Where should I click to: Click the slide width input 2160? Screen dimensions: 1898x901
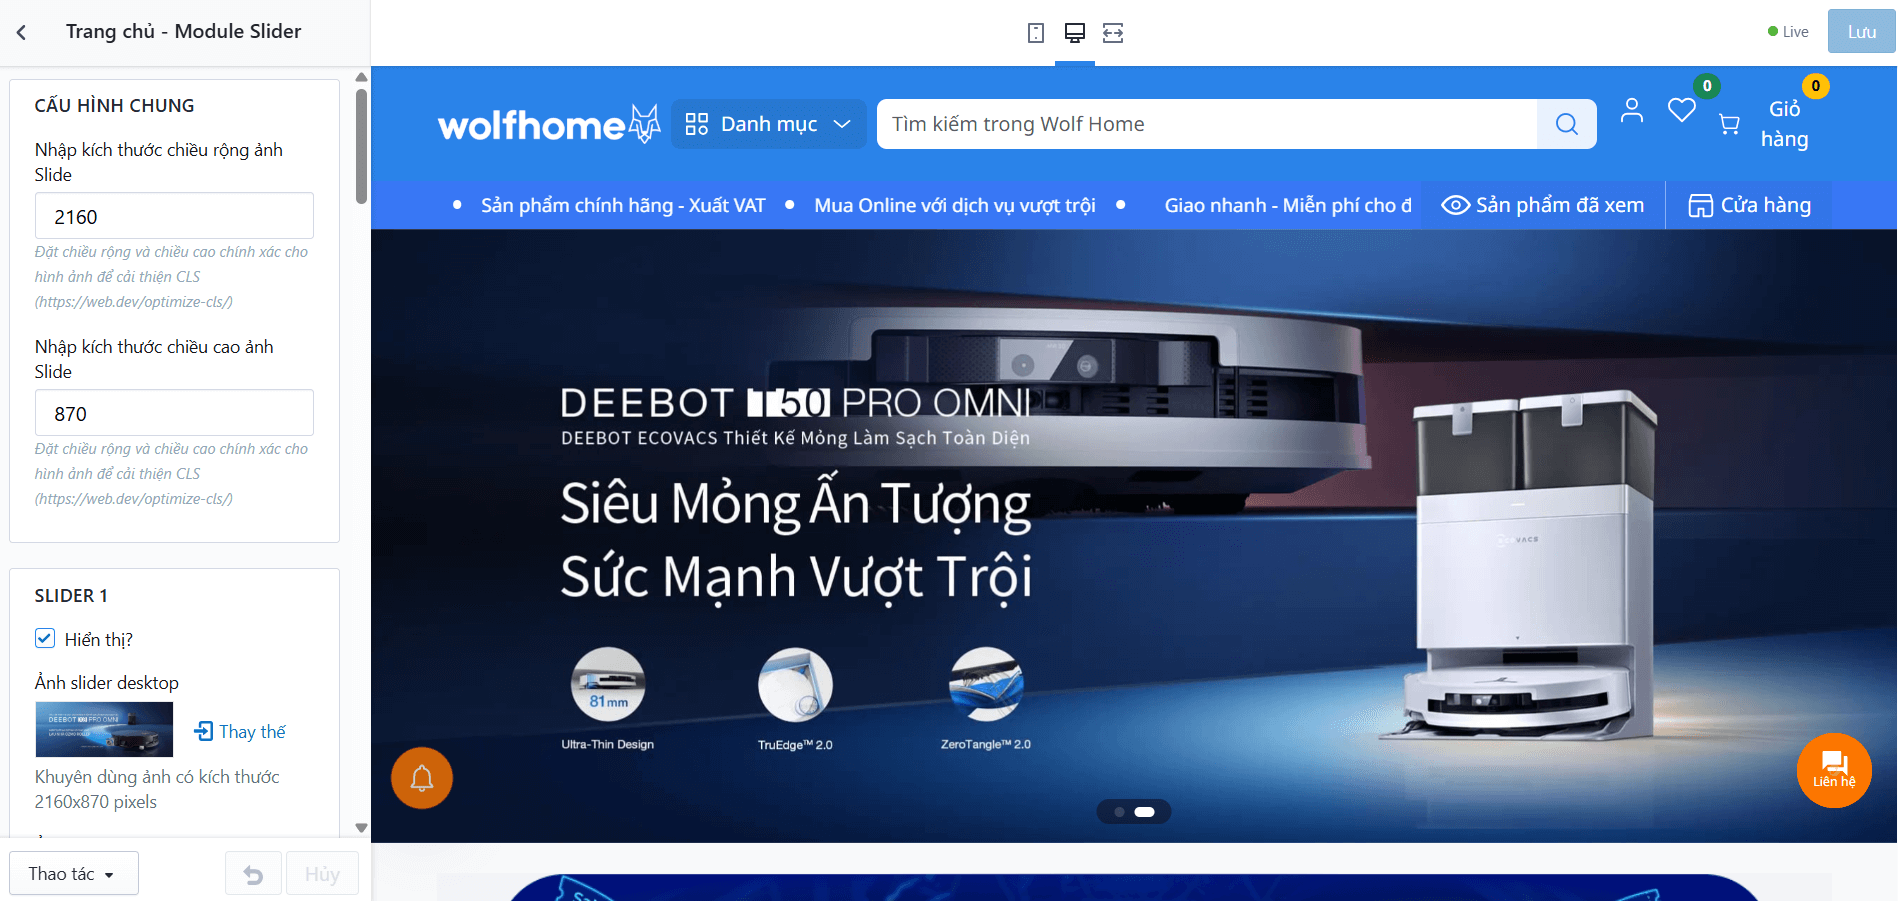coord(174,216)
